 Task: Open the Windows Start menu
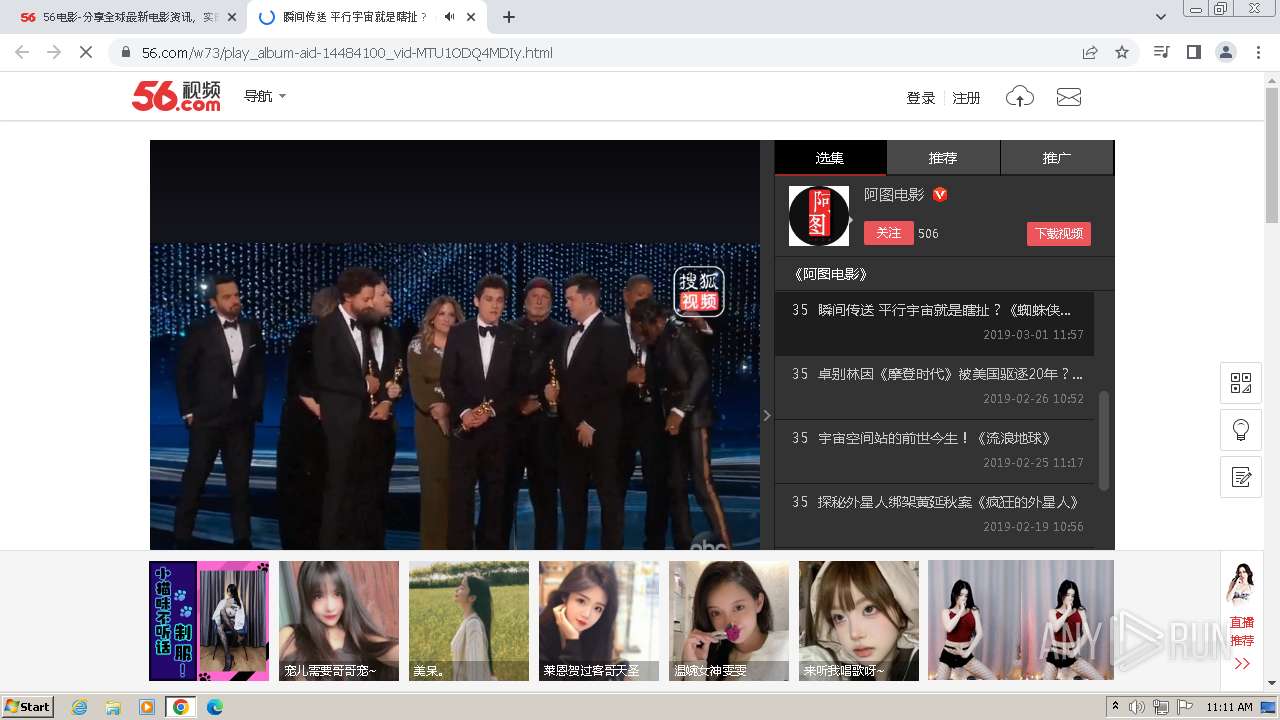point(28,707)
